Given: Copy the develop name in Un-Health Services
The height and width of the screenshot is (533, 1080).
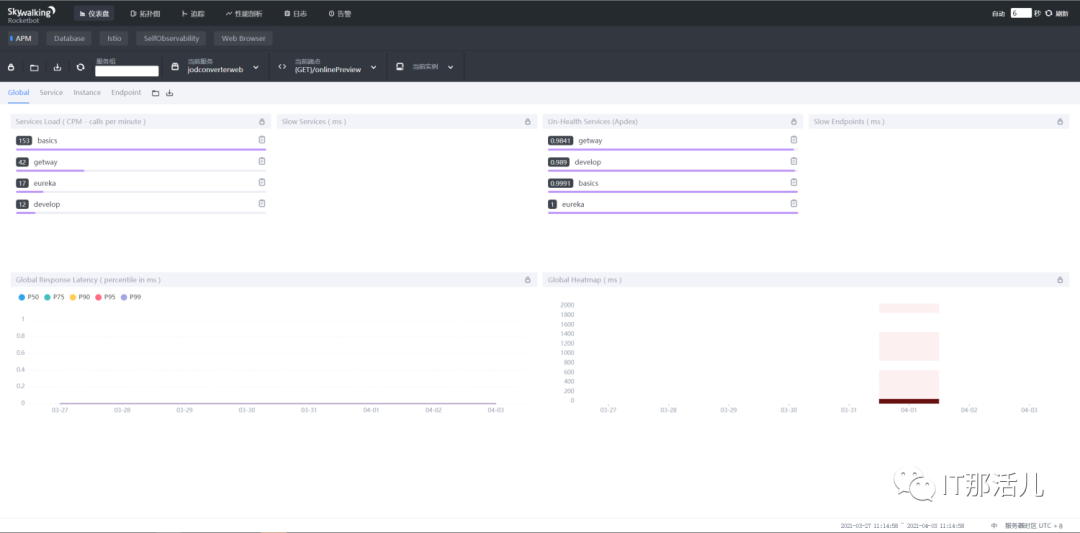Looking at the screenshot, I should pyautogui.click(x=793, y=161).
